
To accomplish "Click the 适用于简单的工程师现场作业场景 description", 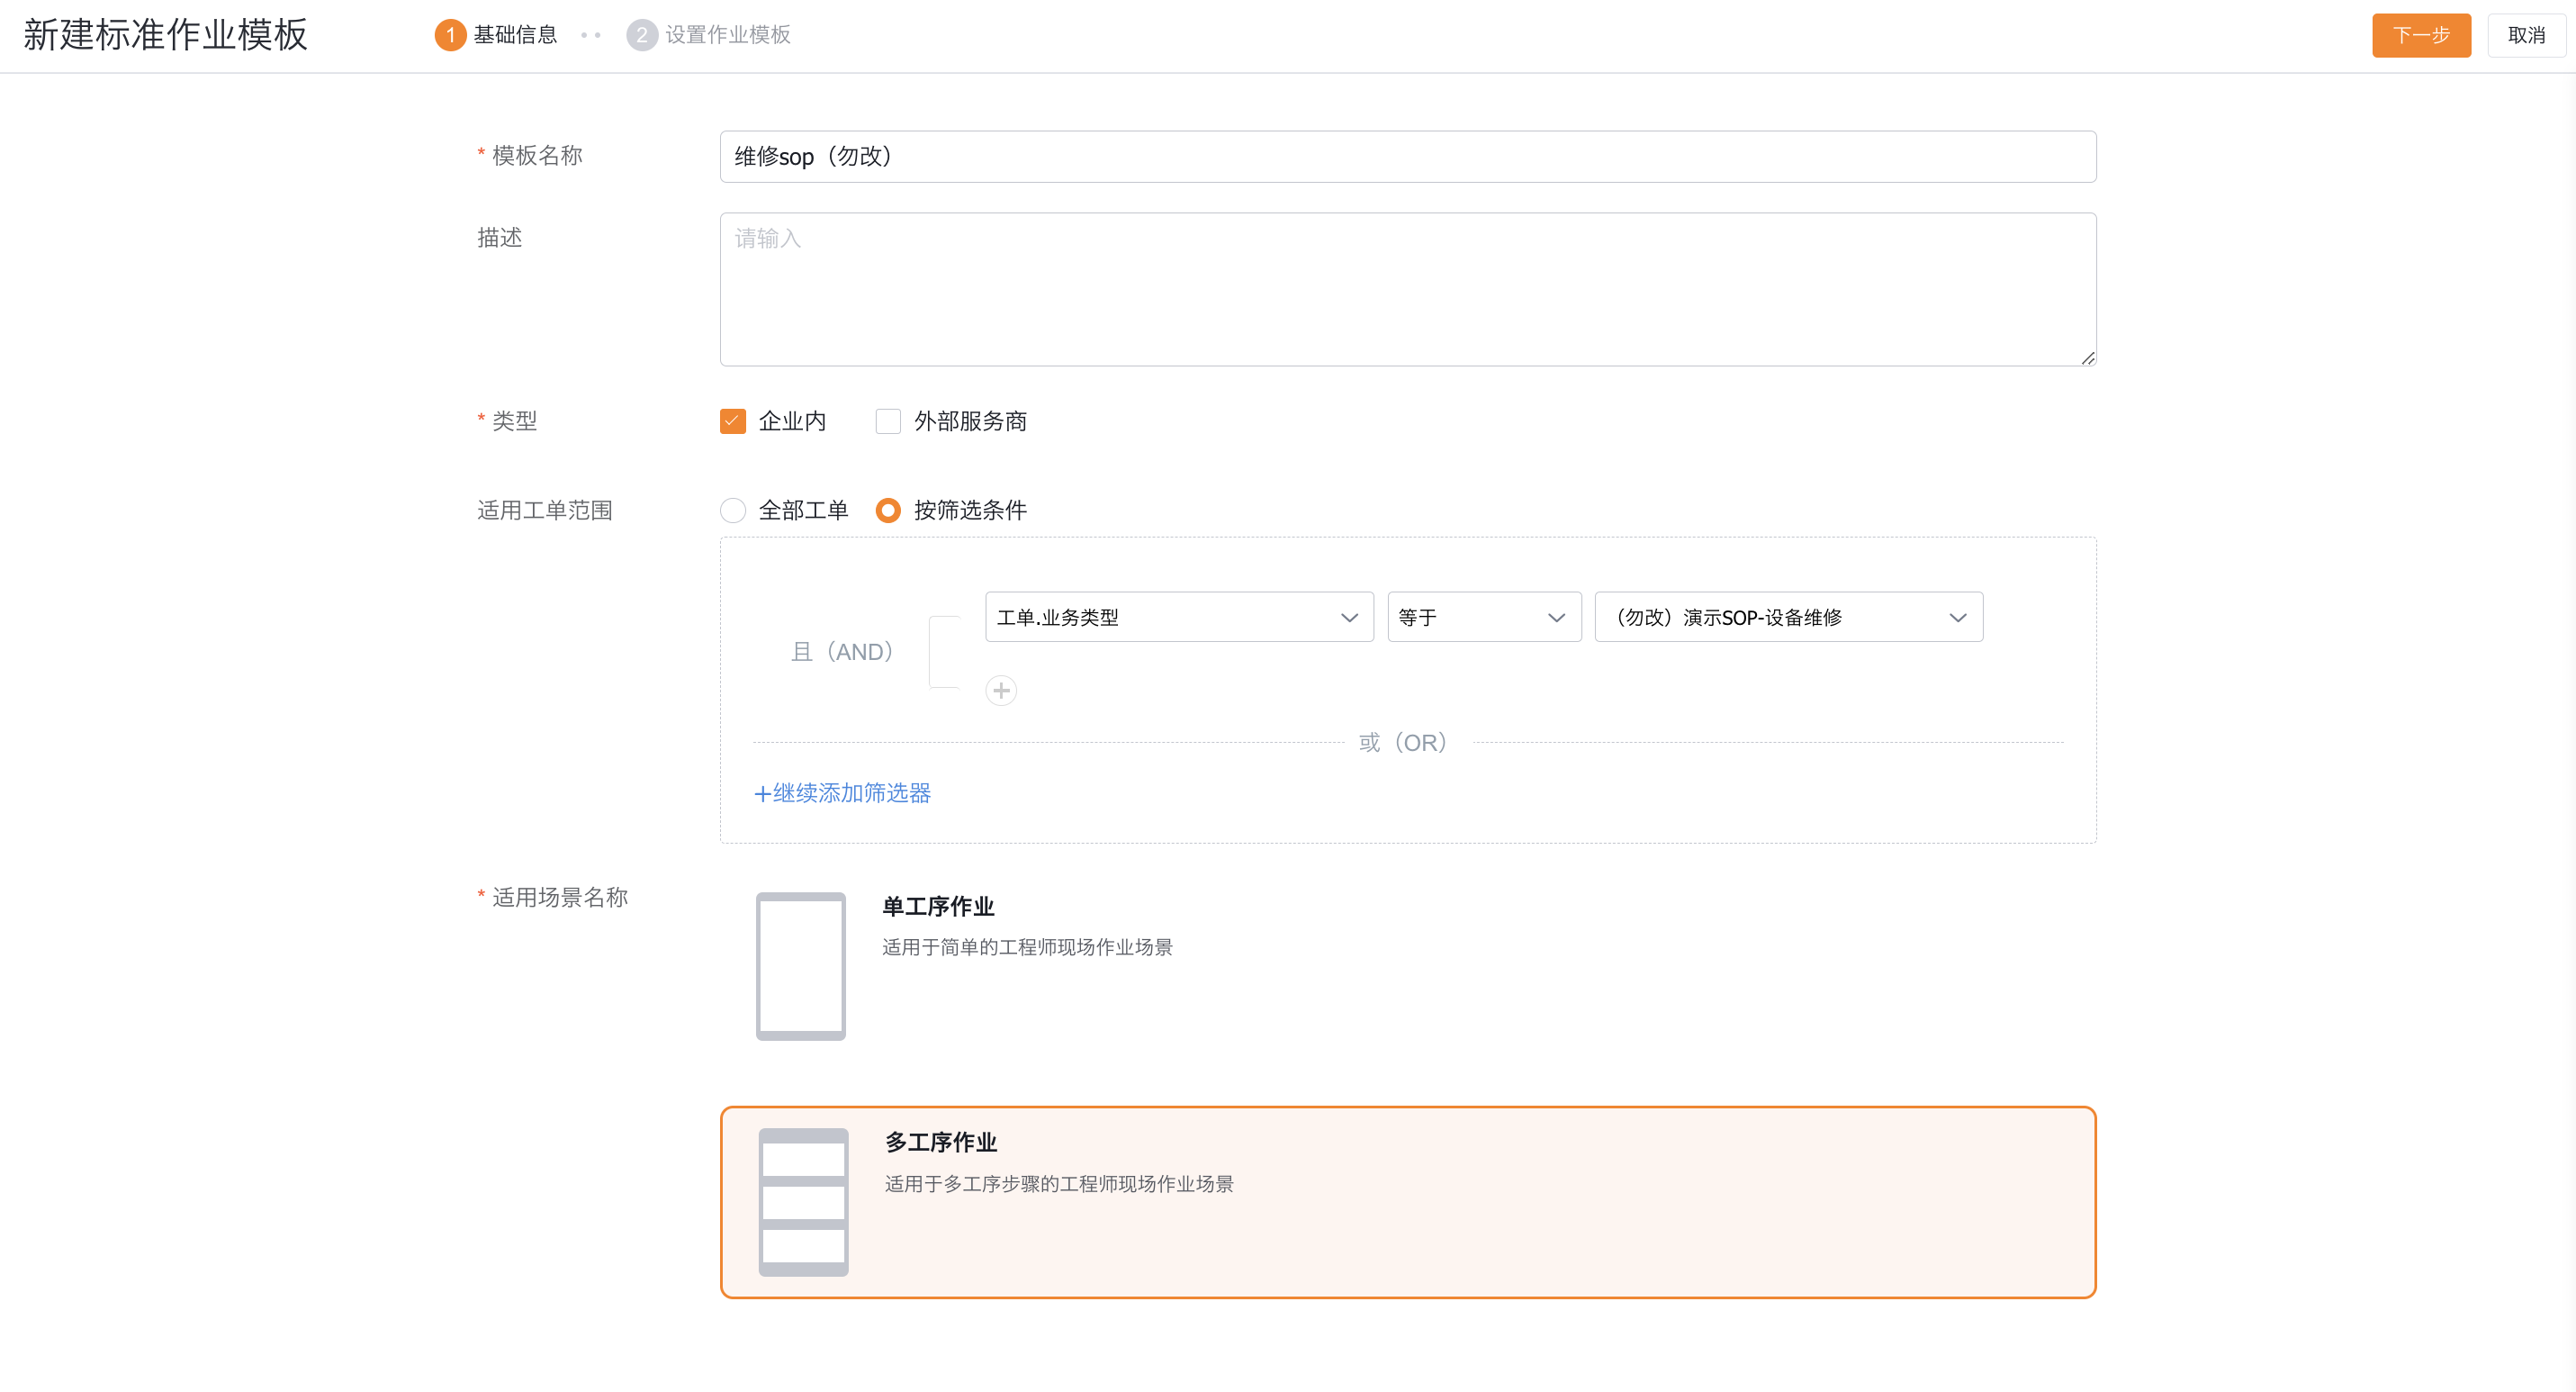I will (1027, 947).
